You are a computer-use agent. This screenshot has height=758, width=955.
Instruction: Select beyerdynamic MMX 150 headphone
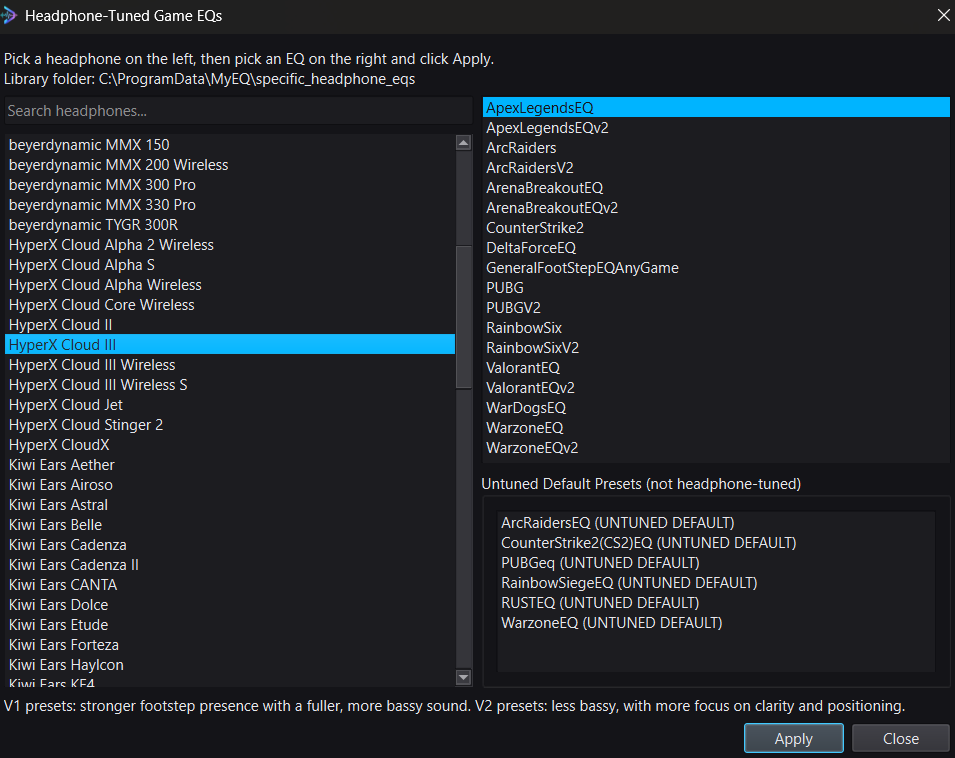coord(230,145)
